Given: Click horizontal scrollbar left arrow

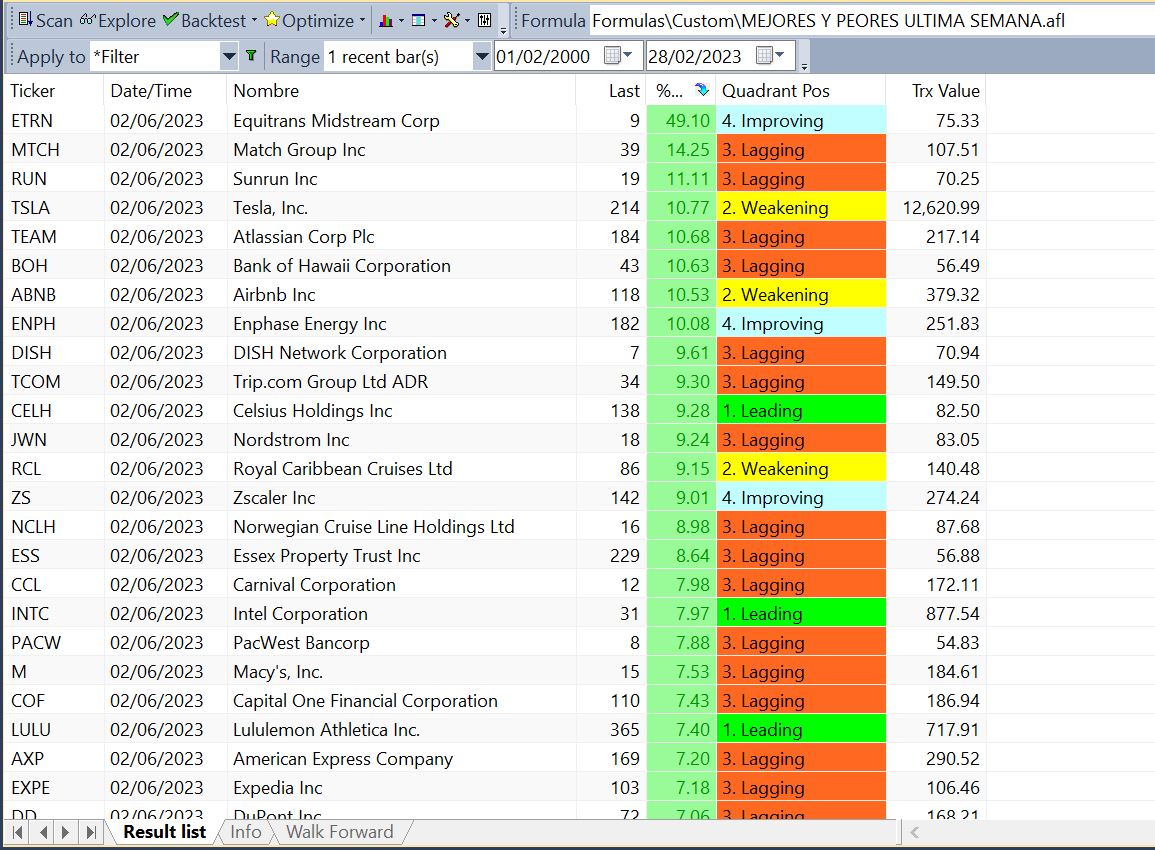Looking at the screenshot, I should point(915,832).
